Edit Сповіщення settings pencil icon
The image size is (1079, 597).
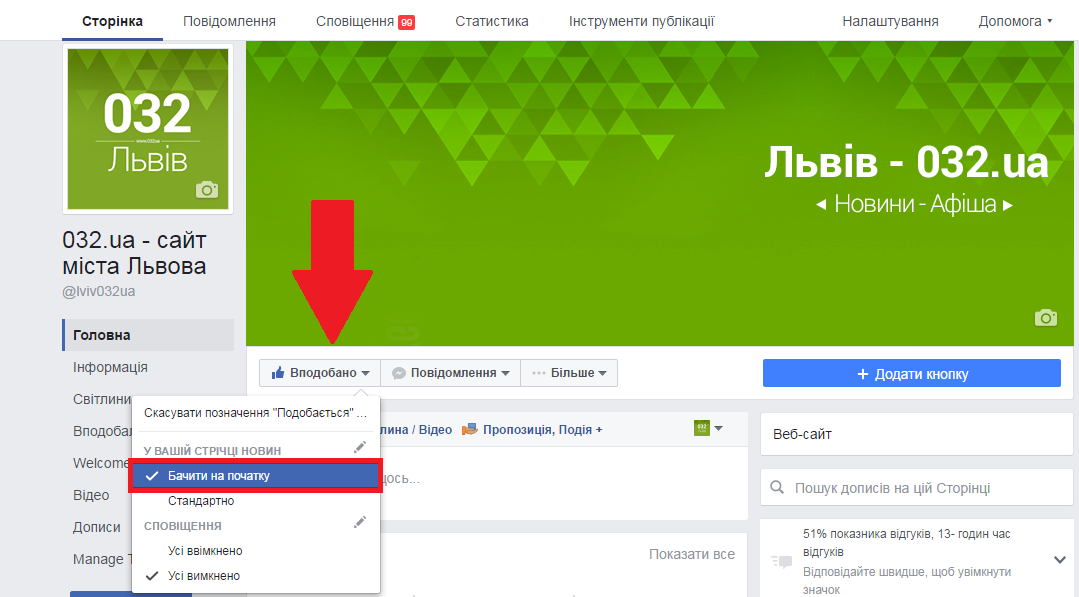359,523
